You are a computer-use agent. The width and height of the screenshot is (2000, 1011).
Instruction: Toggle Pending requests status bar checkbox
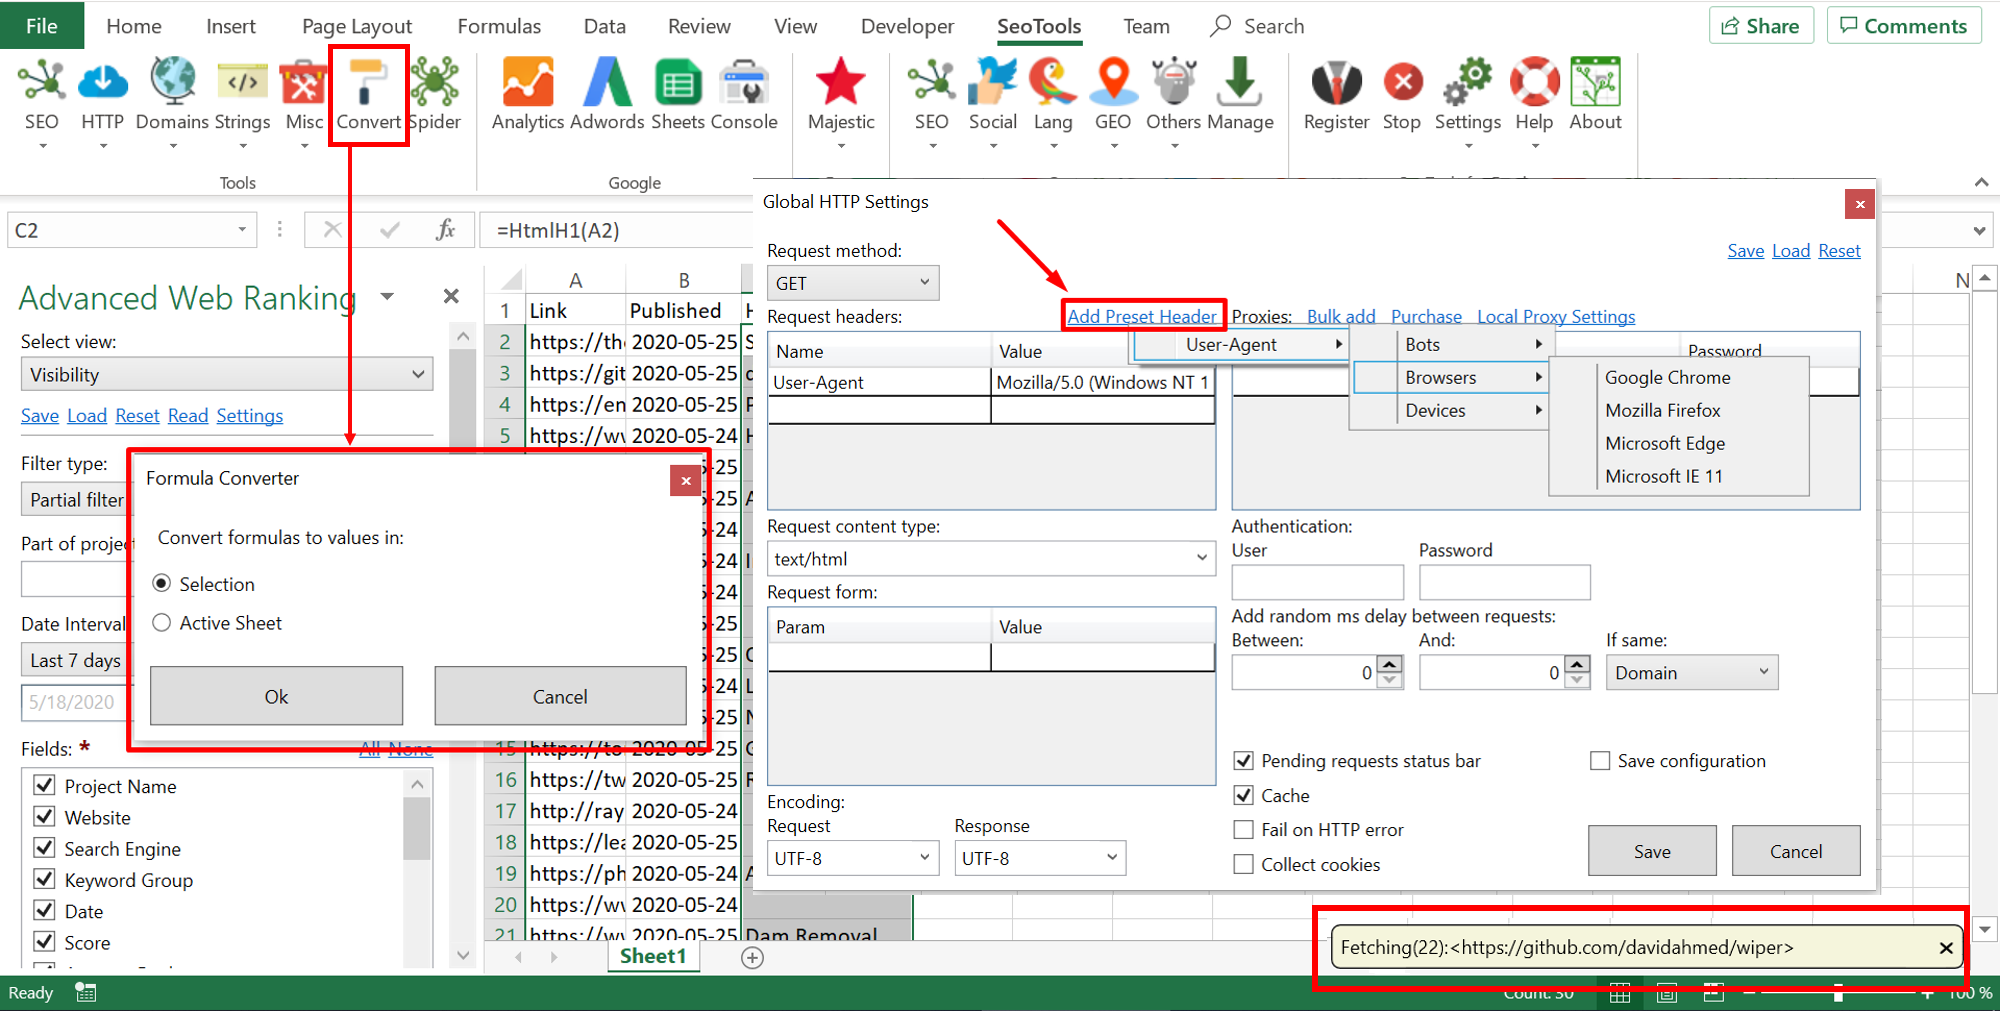pyautogui.click(x=1244, y=761)
